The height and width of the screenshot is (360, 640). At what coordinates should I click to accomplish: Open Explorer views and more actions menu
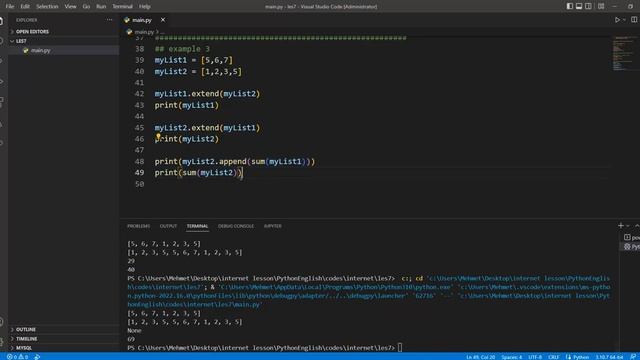[109, 20]
